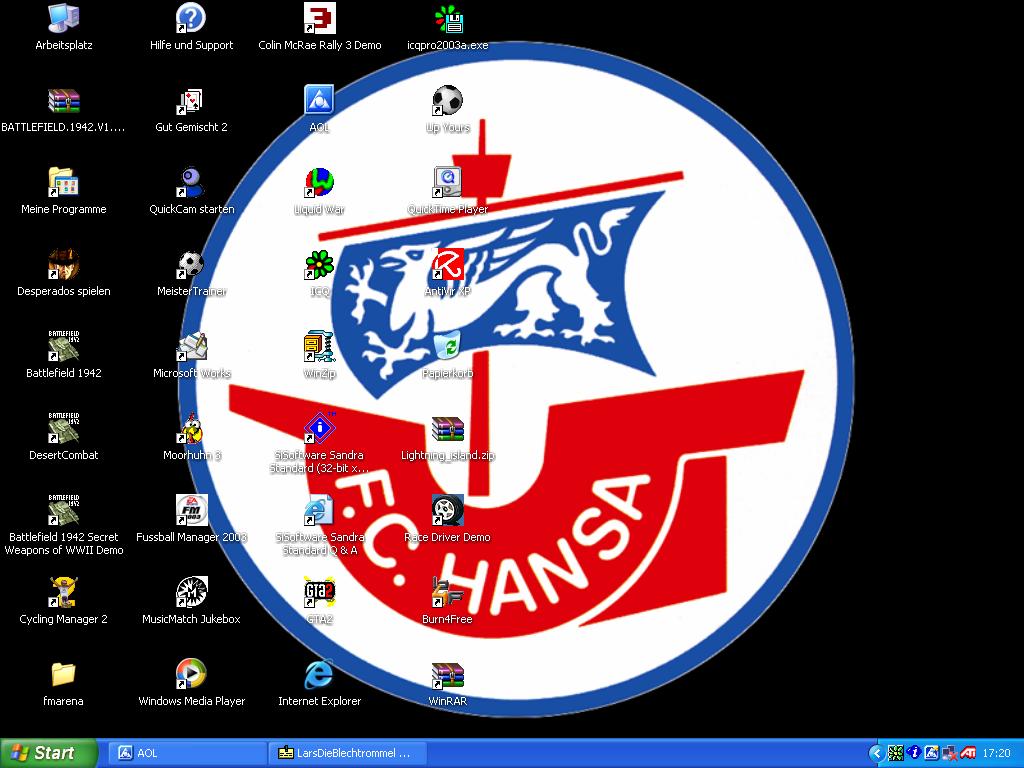The height and width of the screenshot is (768, 1024).
Task: Click the ATI tray icon
Action: (x=968, y=753)
